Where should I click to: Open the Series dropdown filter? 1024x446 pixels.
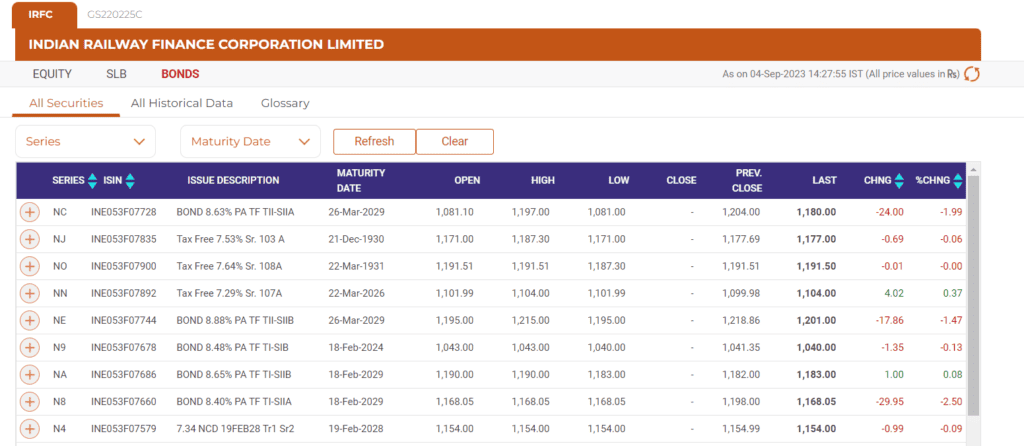coord(86,142)
